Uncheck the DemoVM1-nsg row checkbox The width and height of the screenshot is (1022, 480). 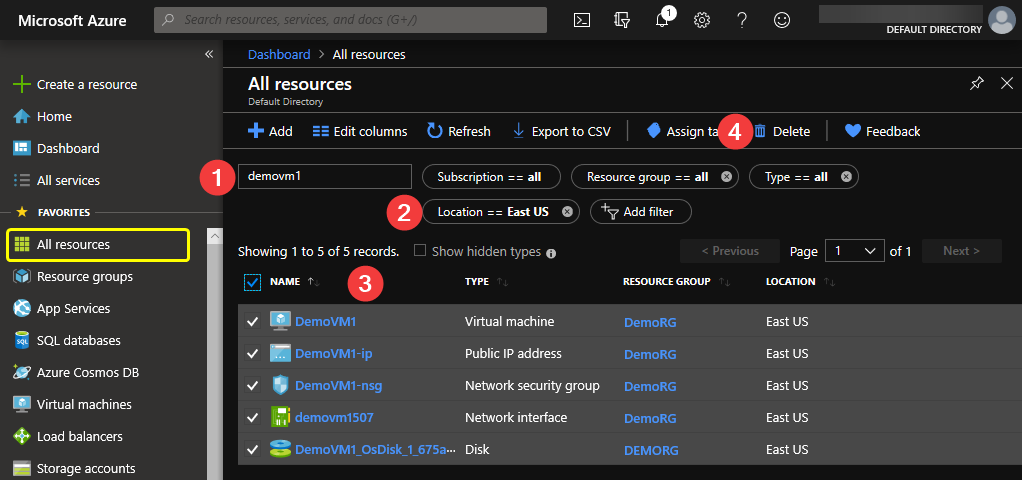[x=252, y=385]
